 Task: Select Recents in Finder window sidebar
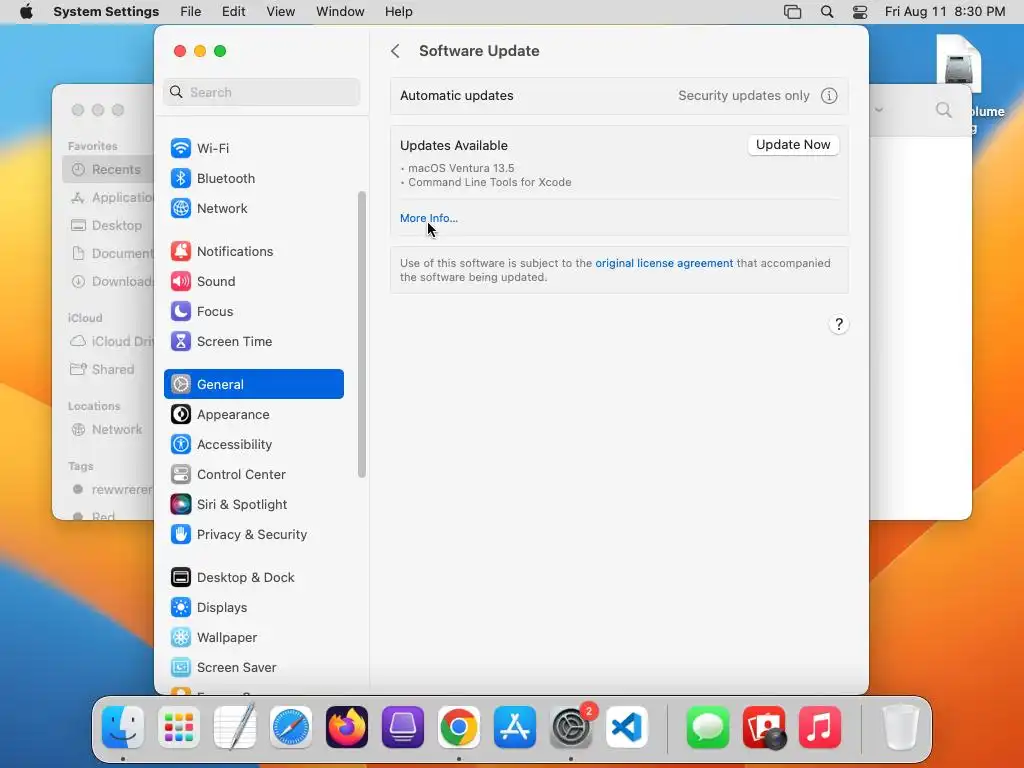pyautogui.click(x=108, y=170)
